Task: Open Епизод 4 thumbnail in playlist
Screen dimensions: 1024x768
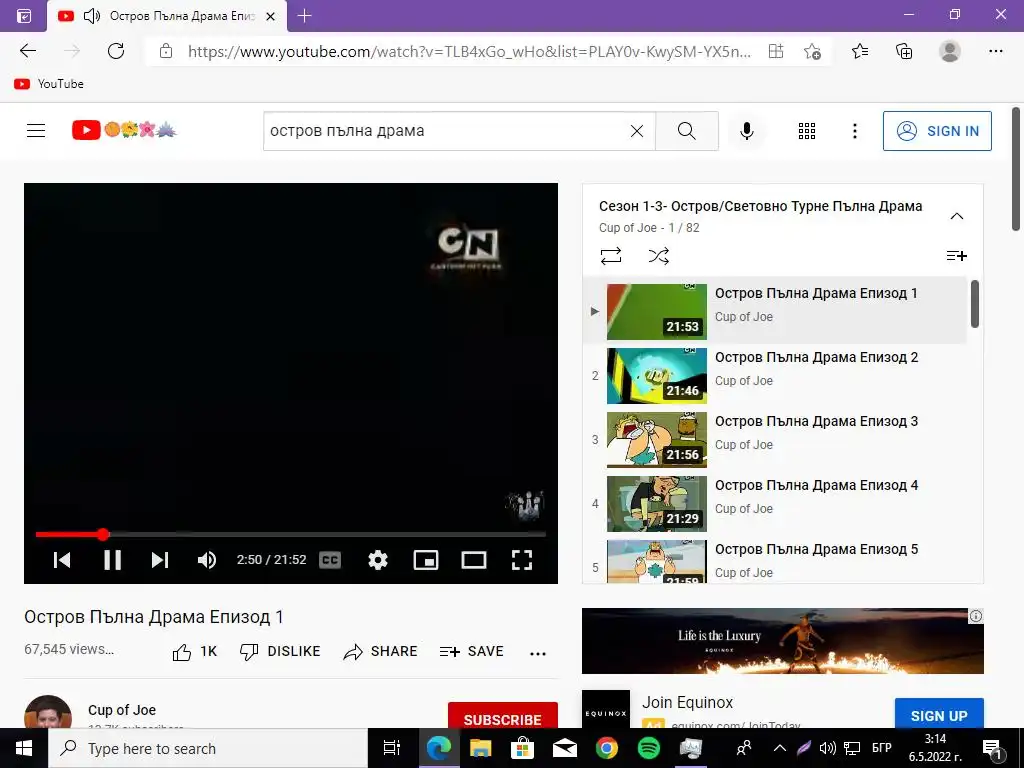Action: click(656, 504)
